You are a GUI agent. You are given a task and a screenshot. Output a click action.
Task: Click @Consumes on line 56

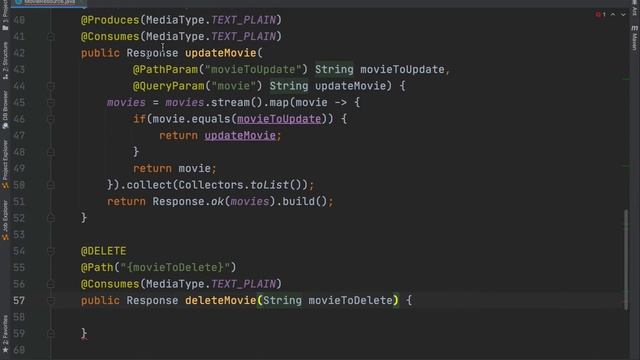[110, 284]
